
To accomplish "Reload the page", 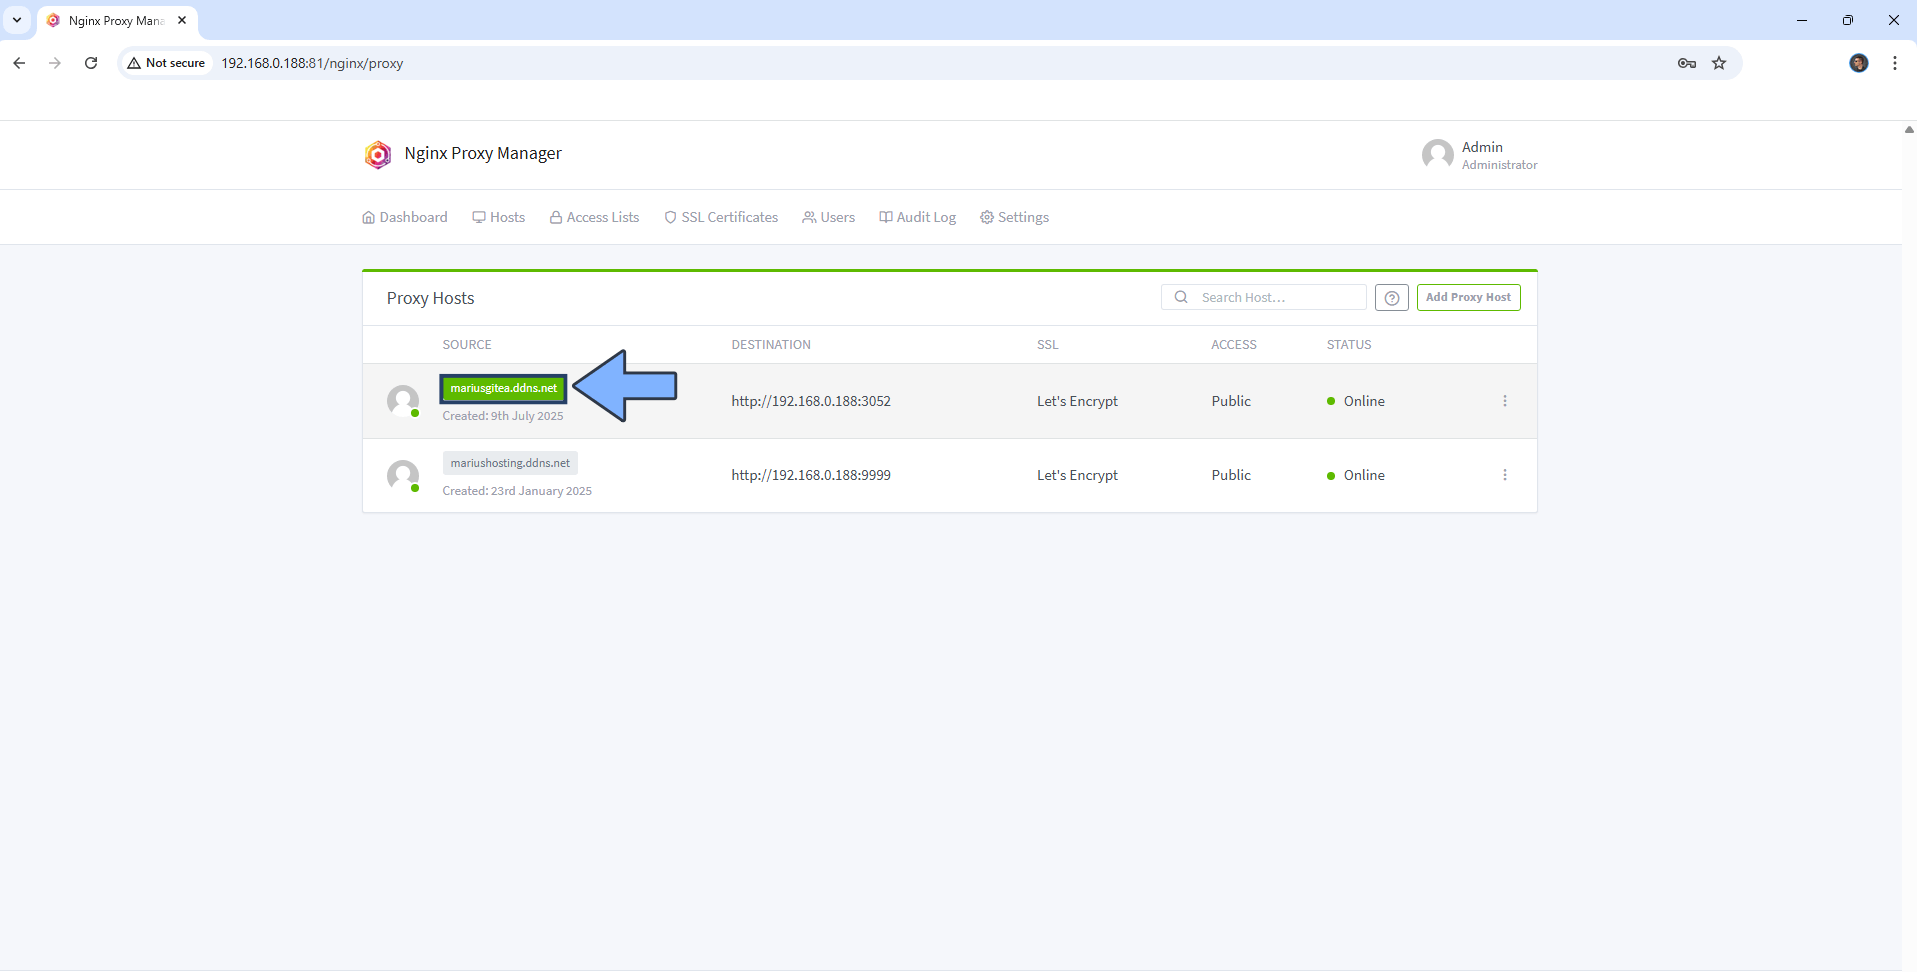I will click(x=91, y=63).
